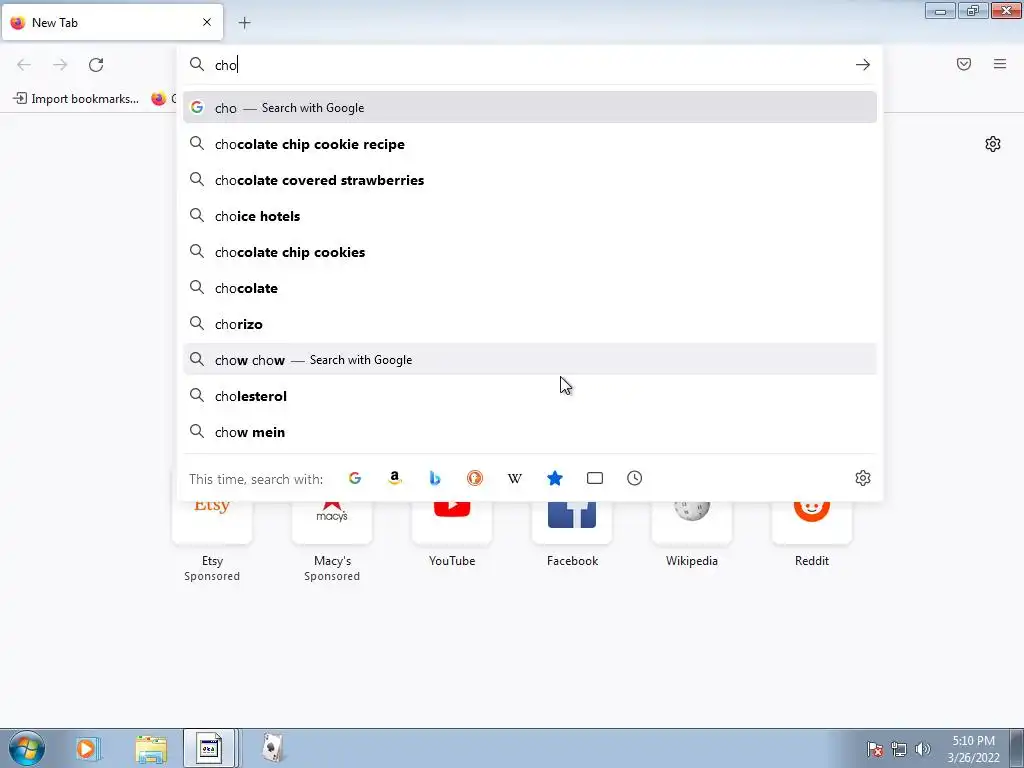Open the volume speaker tray icon
This screenshot has height=768, width=1024.
tap(922, 749)
